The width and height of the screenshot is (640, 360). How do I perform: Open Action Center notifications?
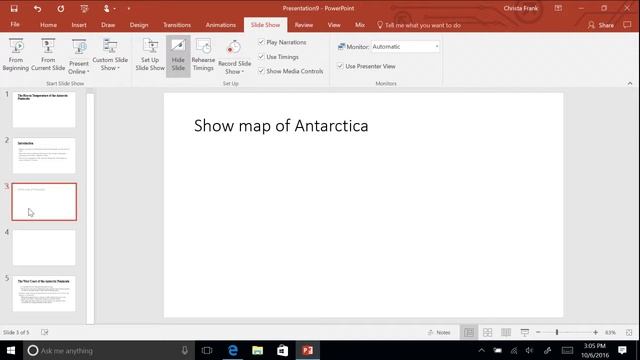622,350
